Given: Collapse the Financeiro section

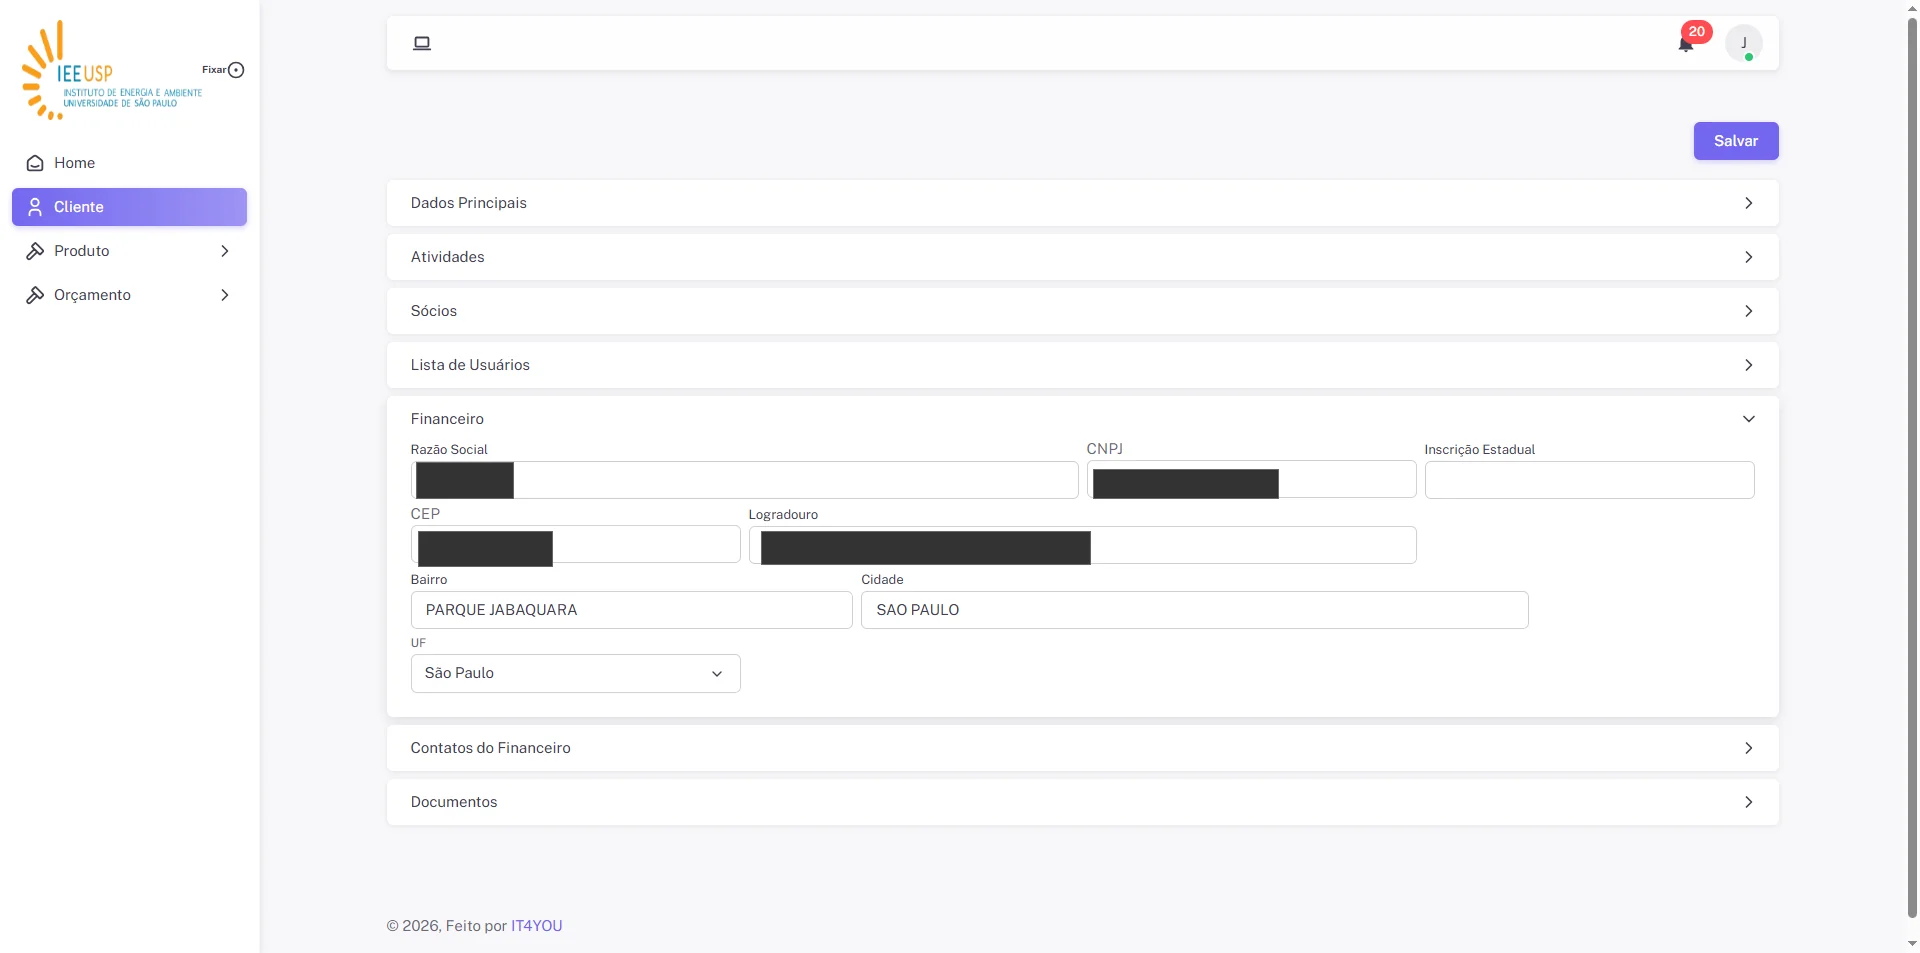Looking at the screenshot, I should pyautogui.click(x=1082, y=419).
